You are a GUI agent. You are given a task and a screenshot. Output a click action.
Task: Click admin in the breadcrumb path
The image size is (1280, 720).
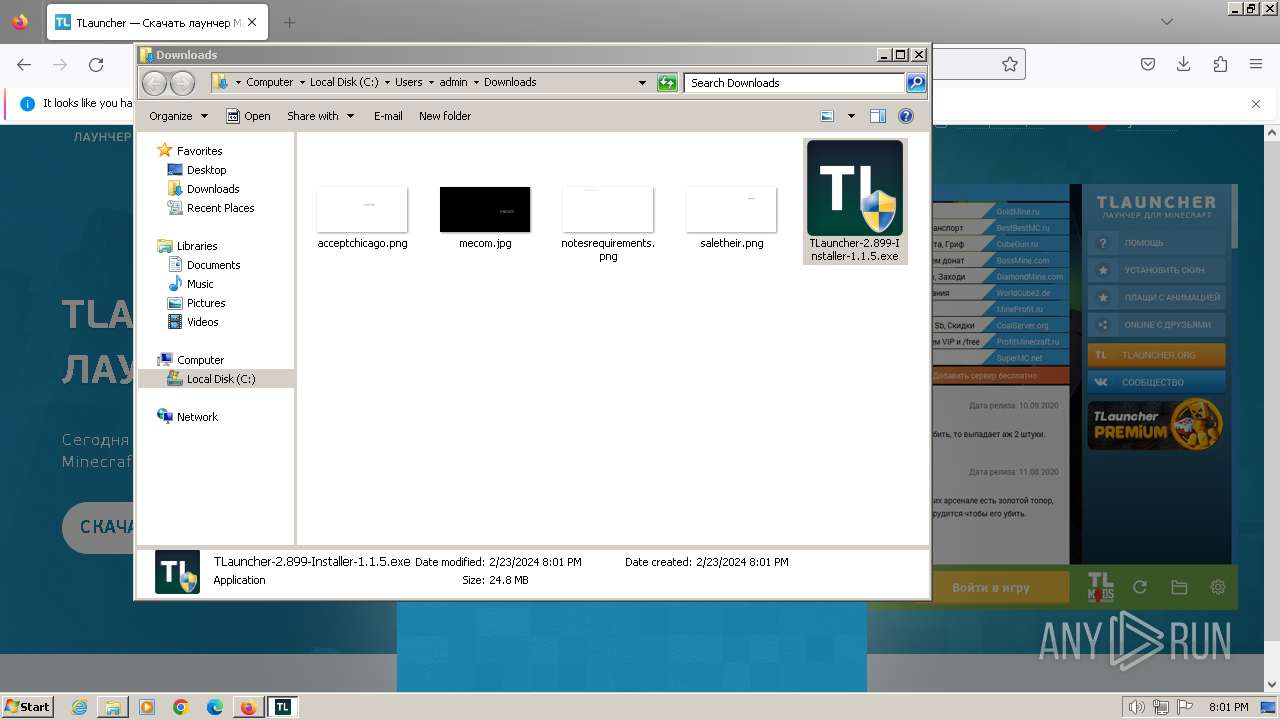click(x=453, y=83)
